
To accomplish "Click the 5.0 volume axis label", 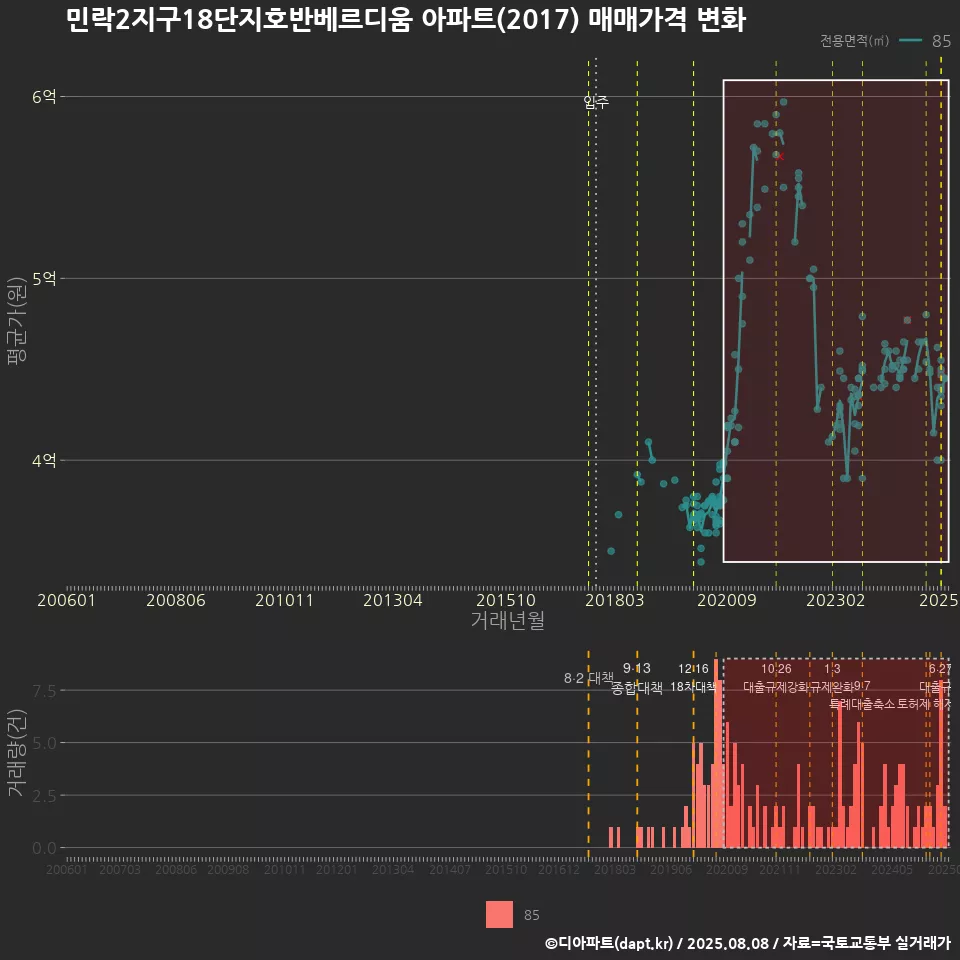I will point(44,743).
